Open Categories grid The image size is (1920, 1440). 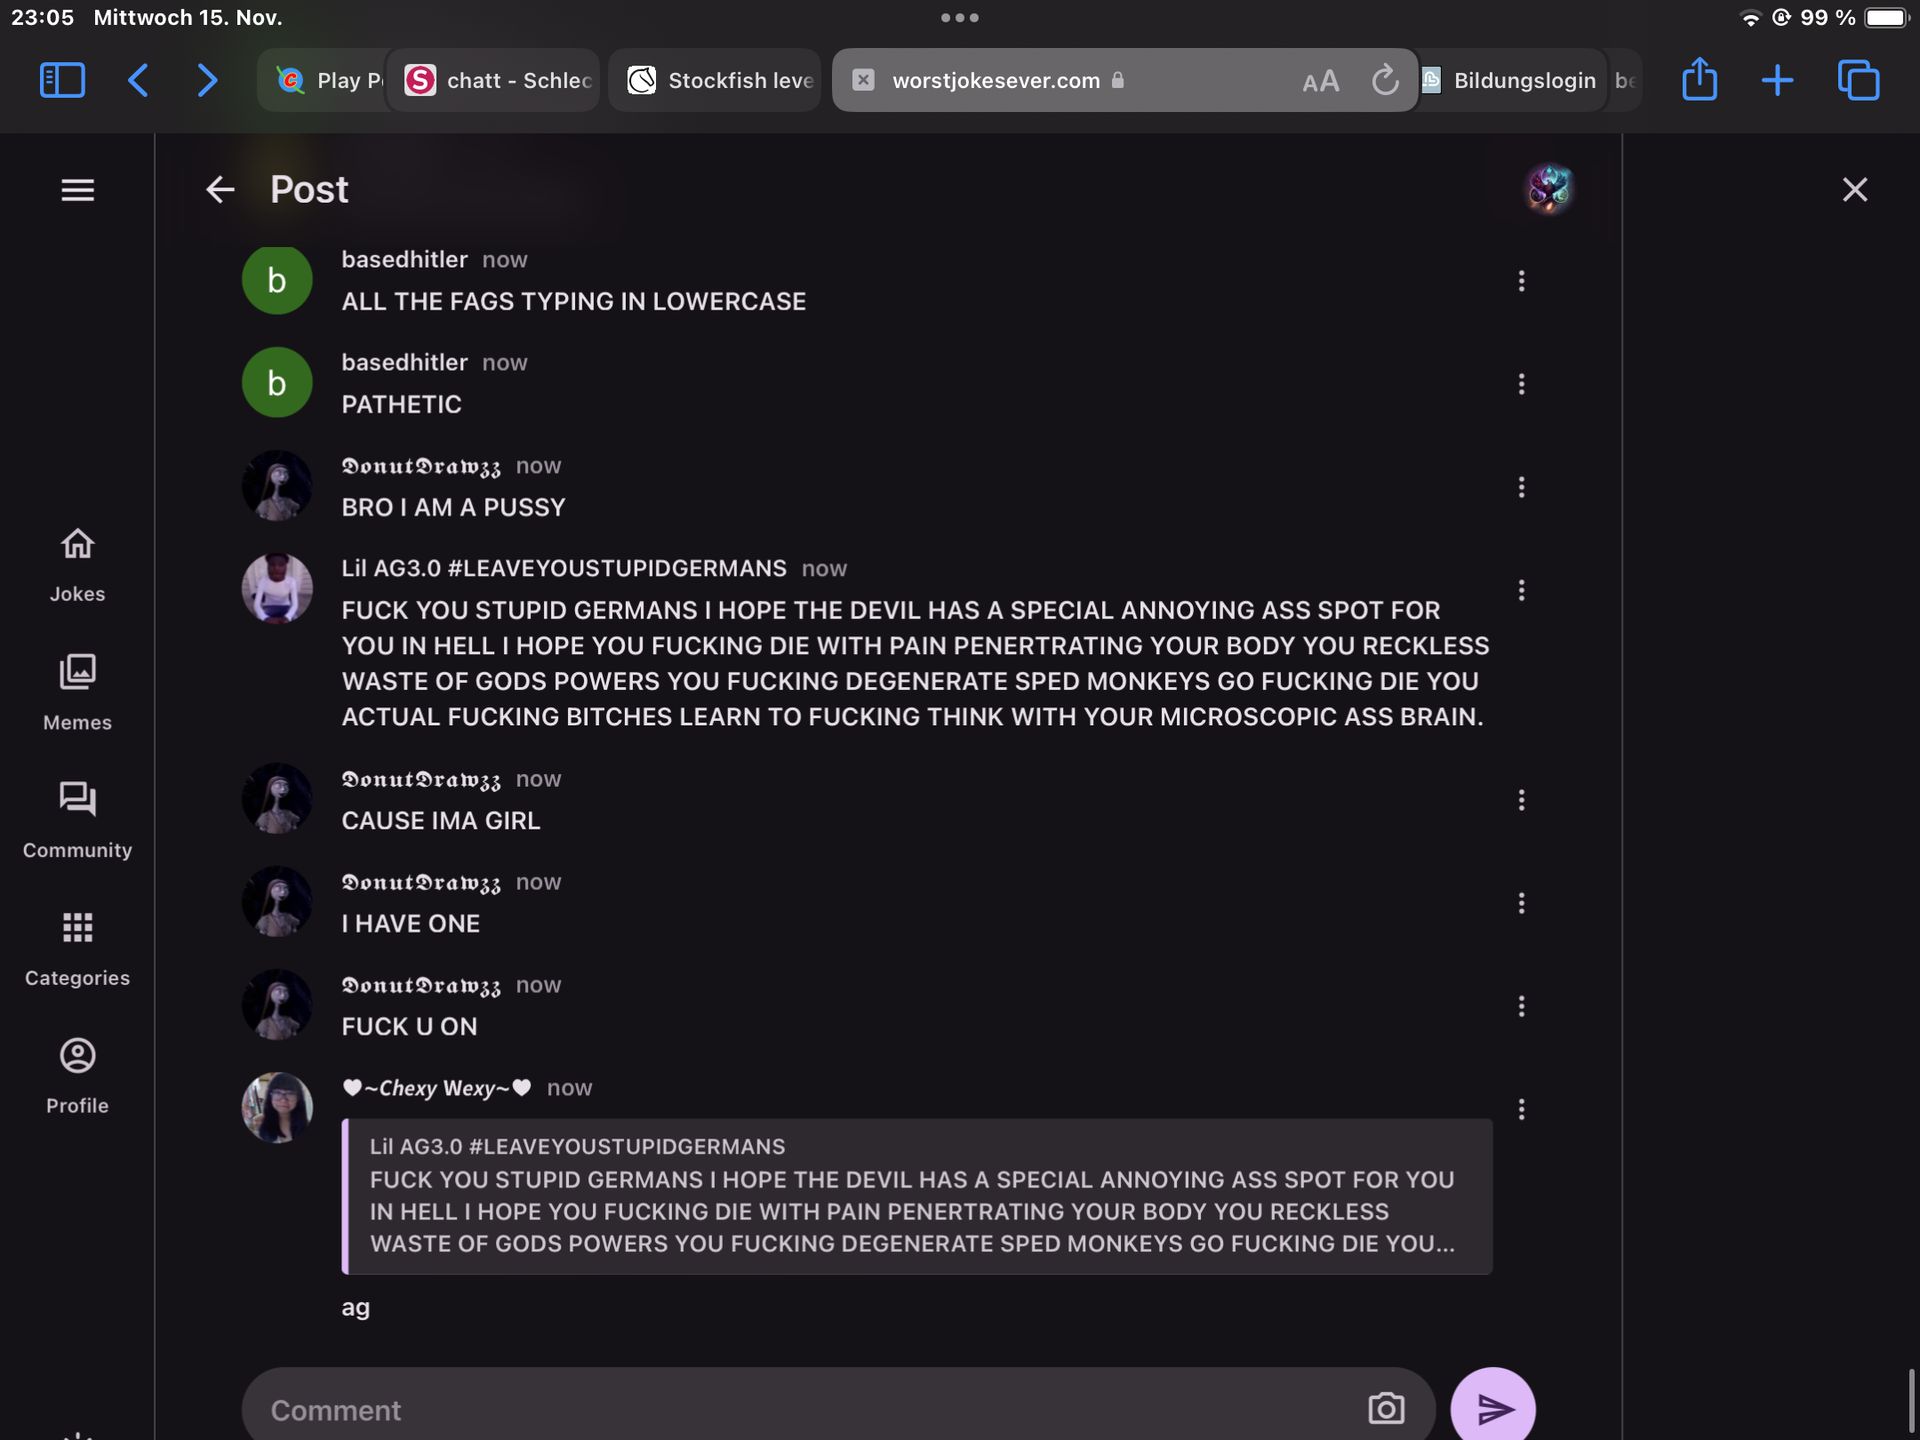pos(77,948)
